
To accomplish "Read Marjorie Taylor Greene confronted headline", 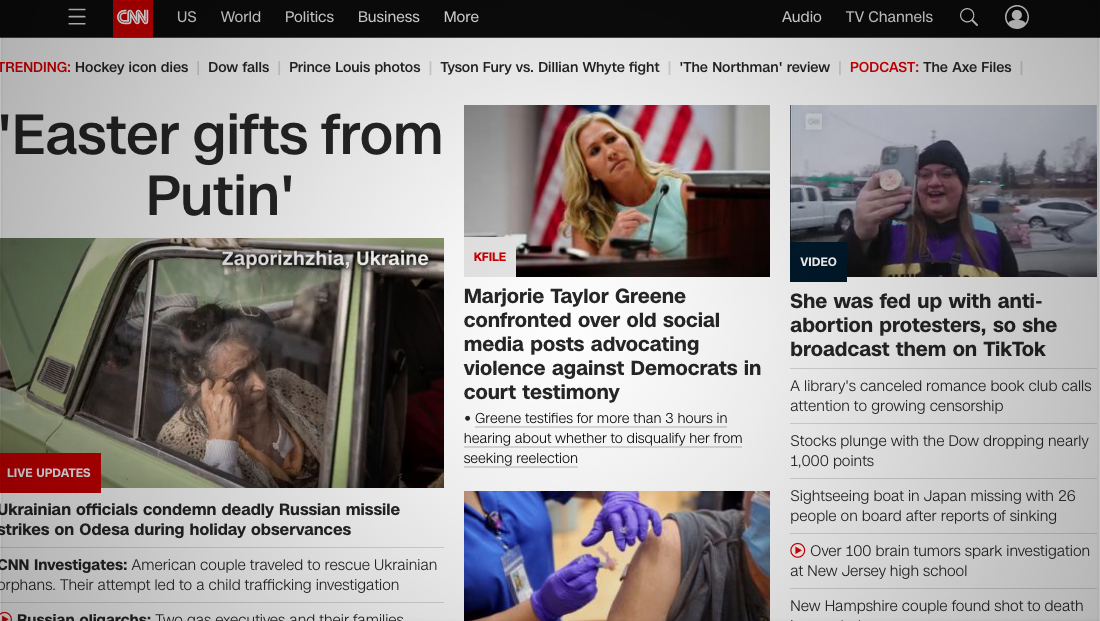I will [x=612, y=344].
